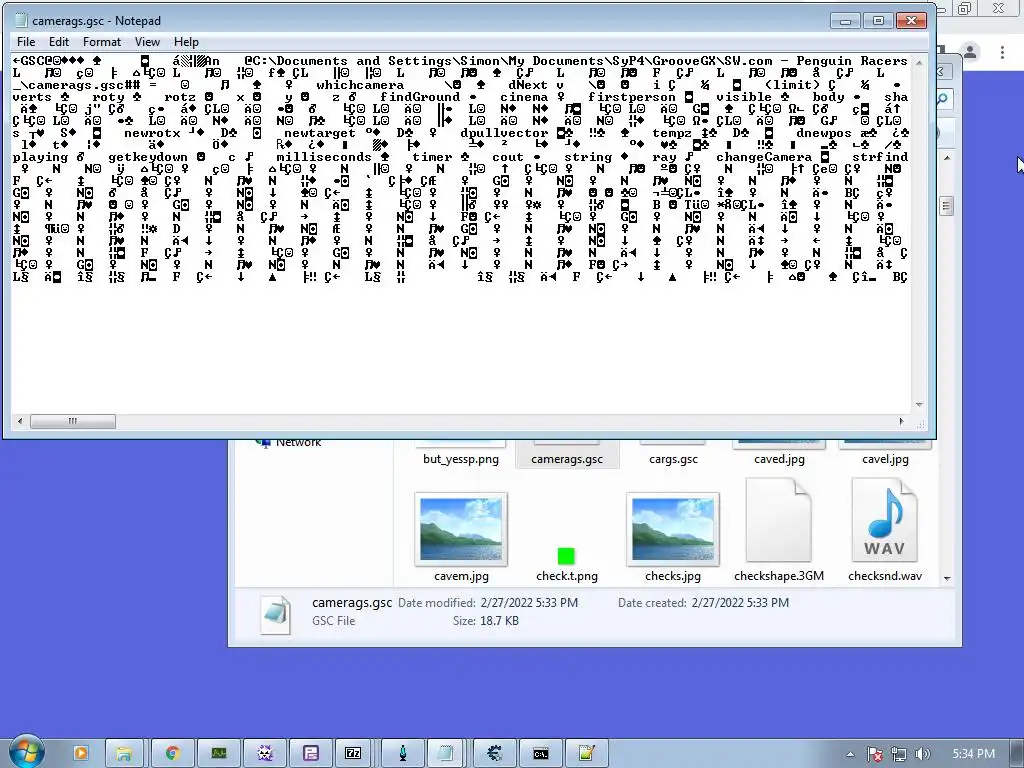Open the green monitor app on taskbar
The height and width of the screenshot is (768, 1024).
point(219,753)
